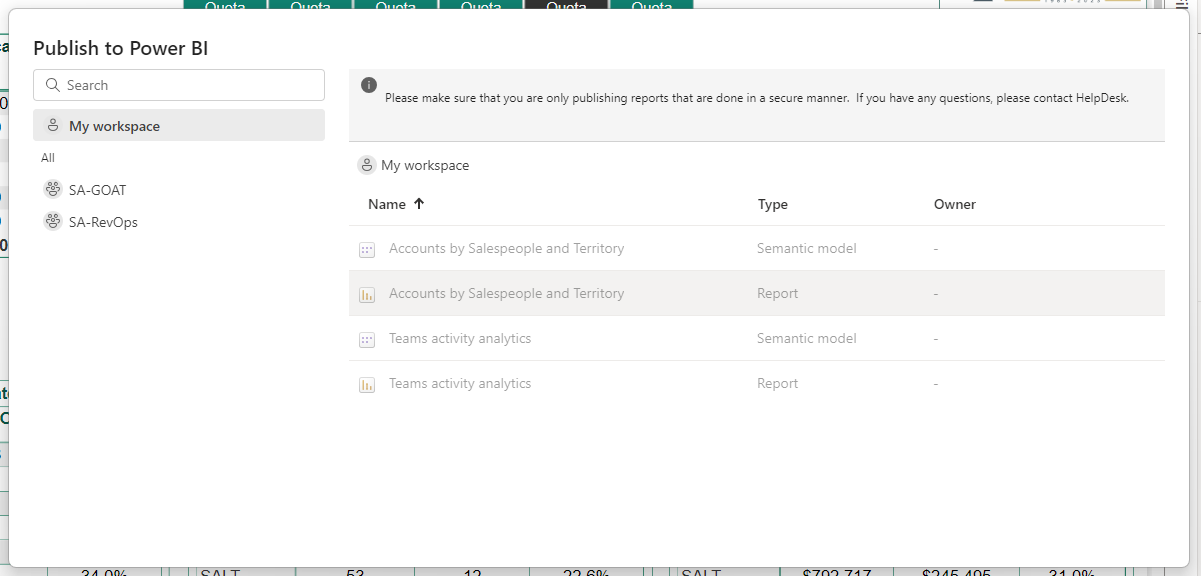Click the info icon in the notice banner
The width and height of the screenshot is (1201, 576).
click(369, 85)
